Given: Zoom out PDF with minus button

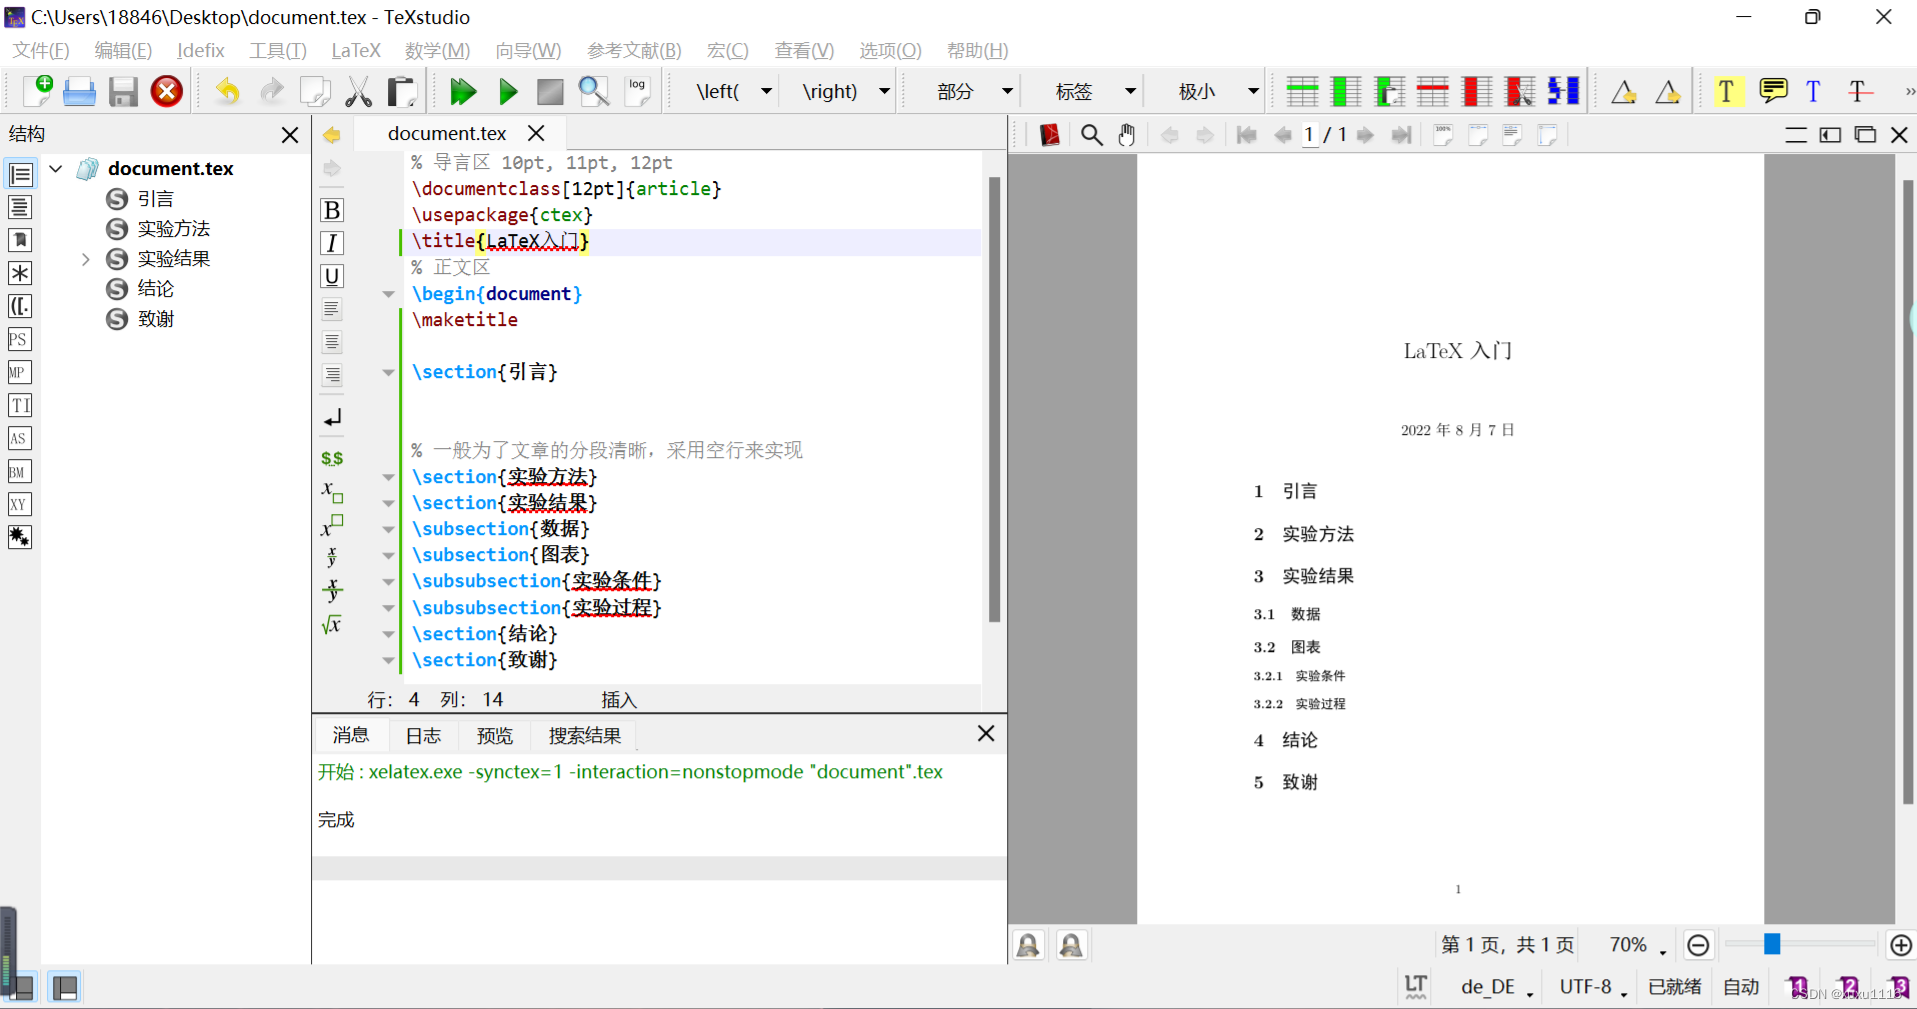Looking at the screenshot, I should (1698, 945).
